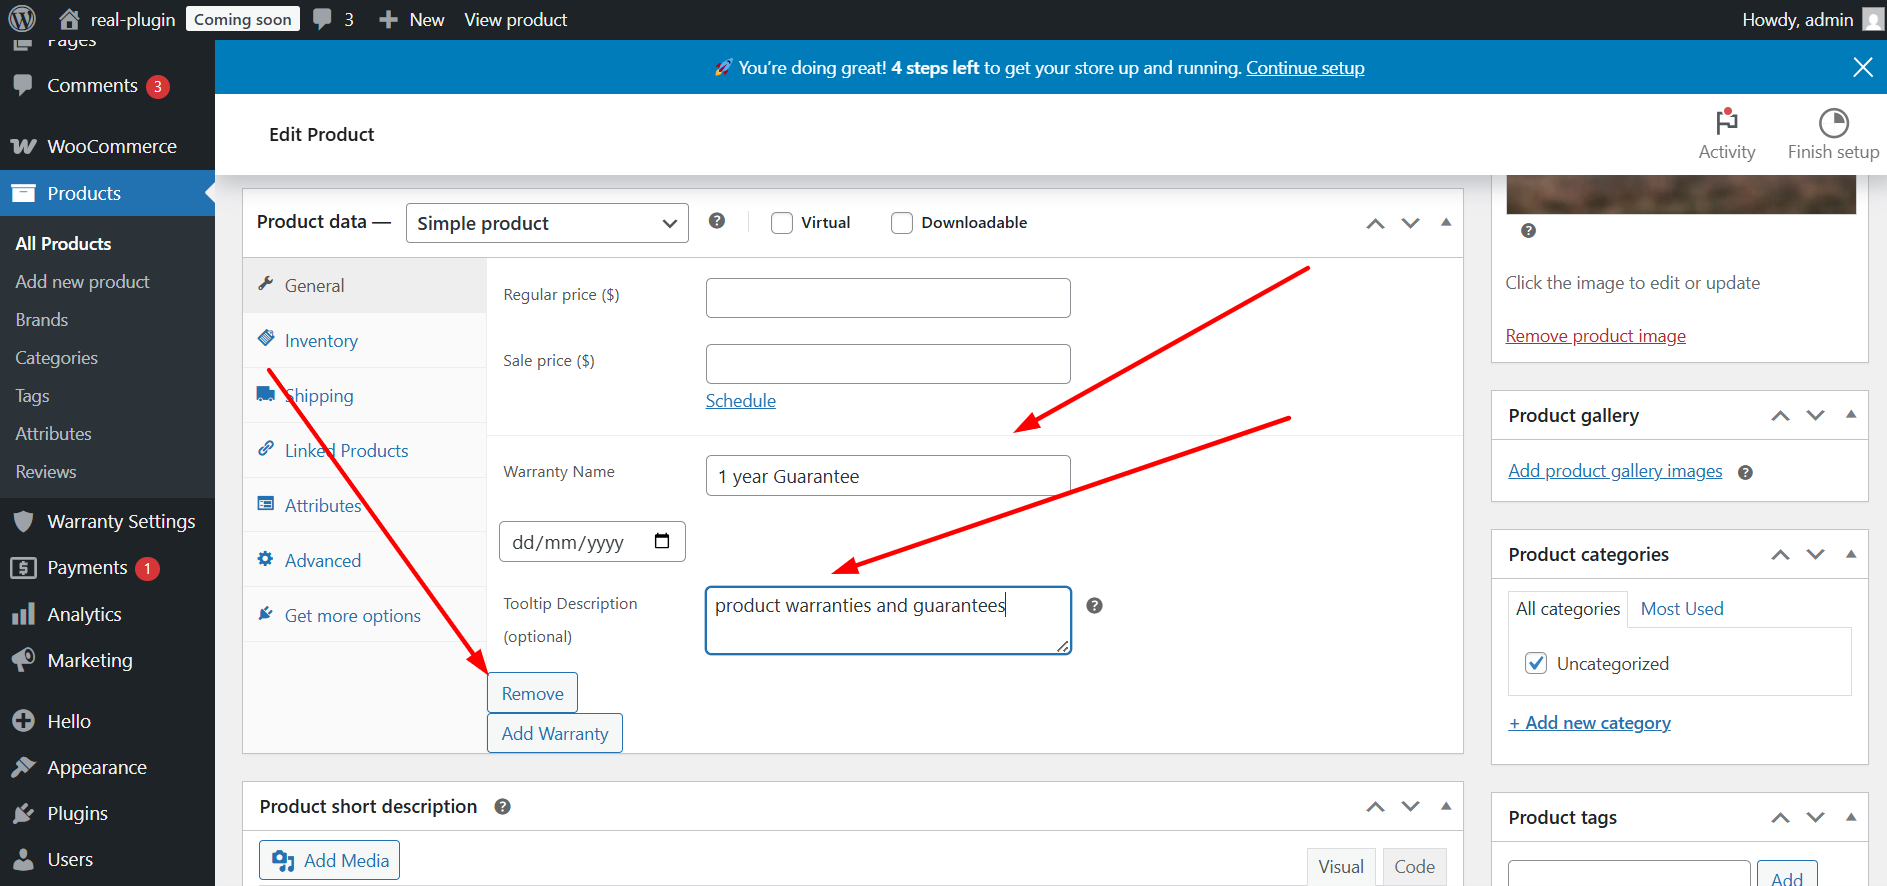Click Add product gallery images link

point(1615,471)
